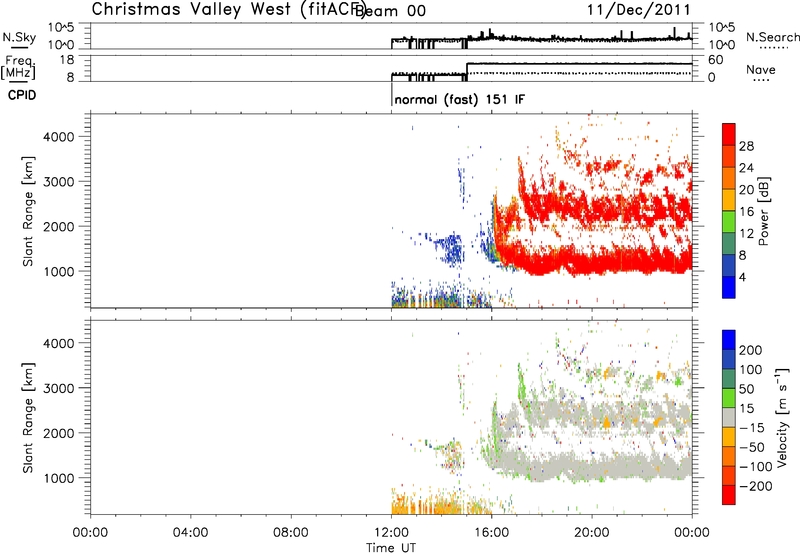Click the date '11/Dec/2011'

click(639, 10)
